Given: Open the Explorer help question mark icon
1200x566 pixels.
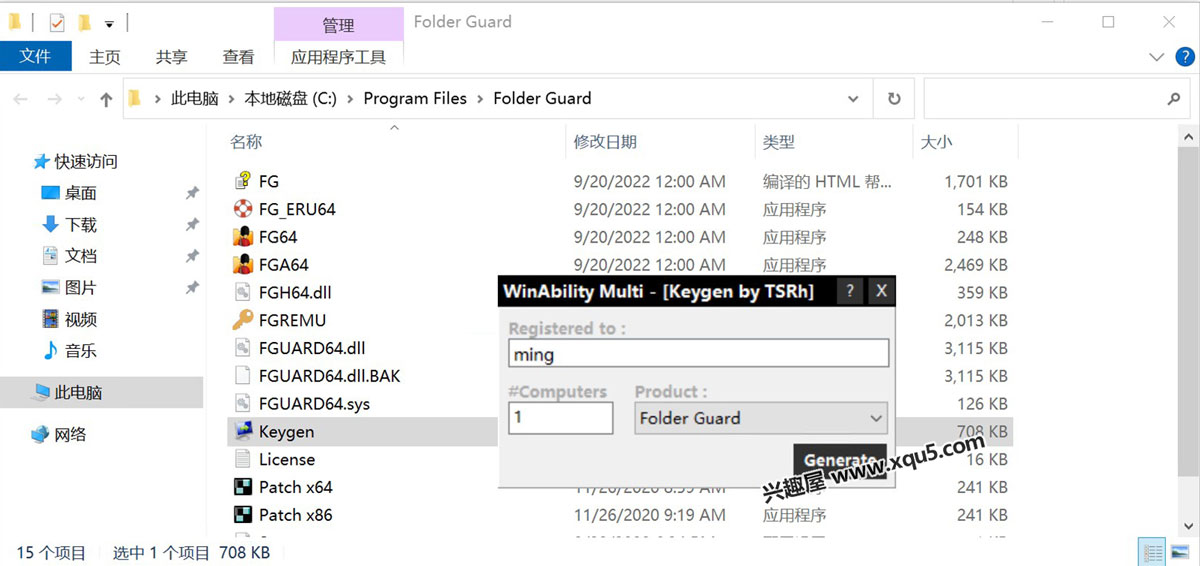Looking at the screenshot, I should [x=1183, y=57].
